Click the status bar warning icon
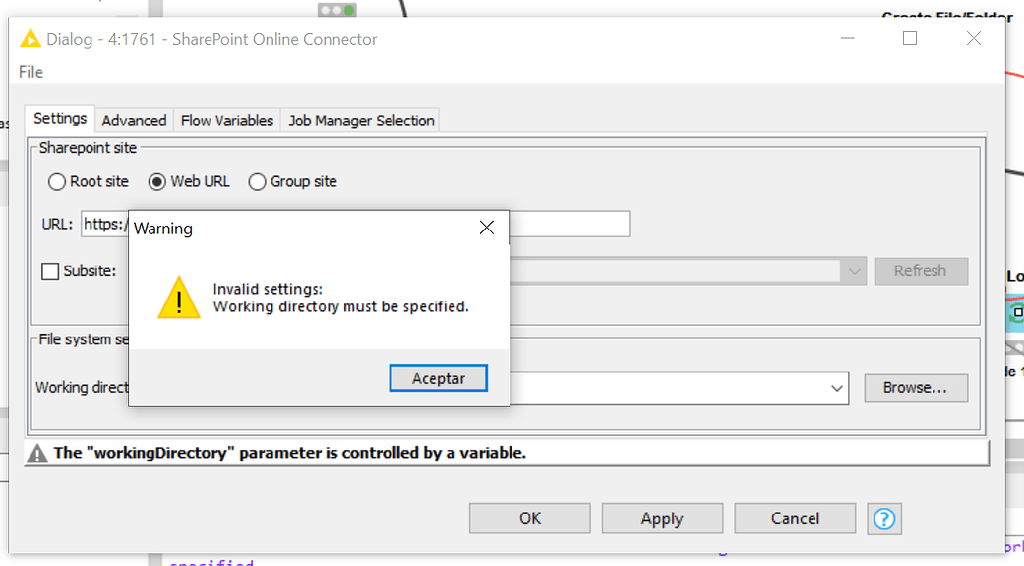1024x566 pixels. tap(38, 453)
